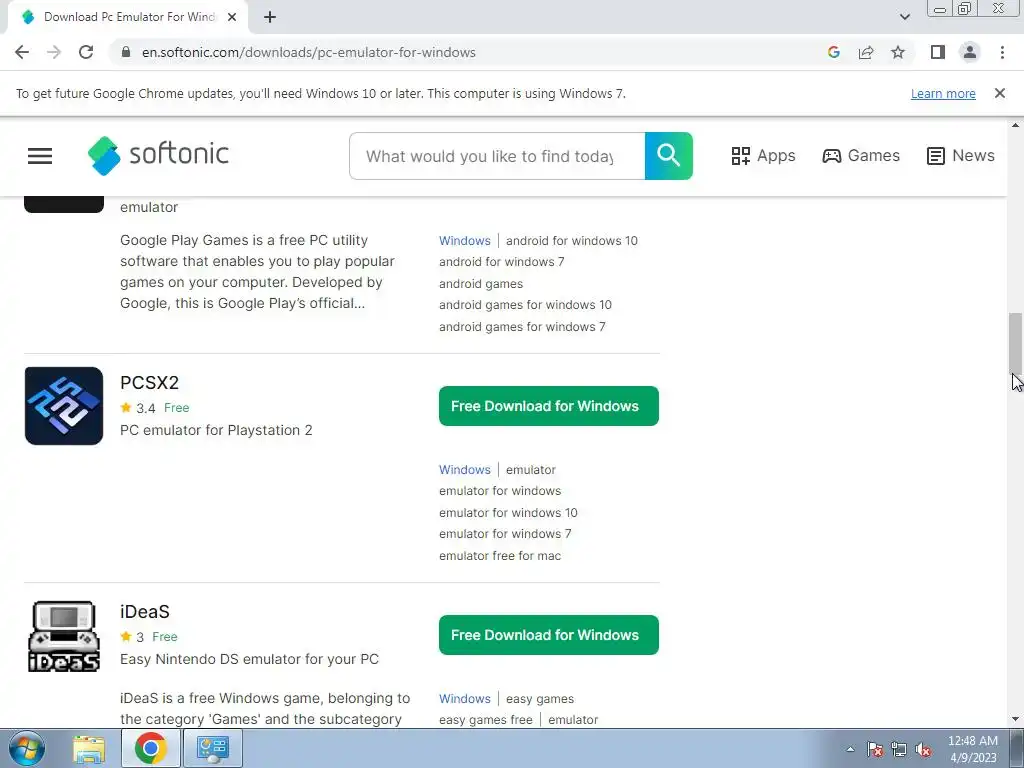This screenshot has width=1024, height=768.
Task: Select the Download Pc Emulator tab
Action: pyautogui.click(x=128, y=17)
